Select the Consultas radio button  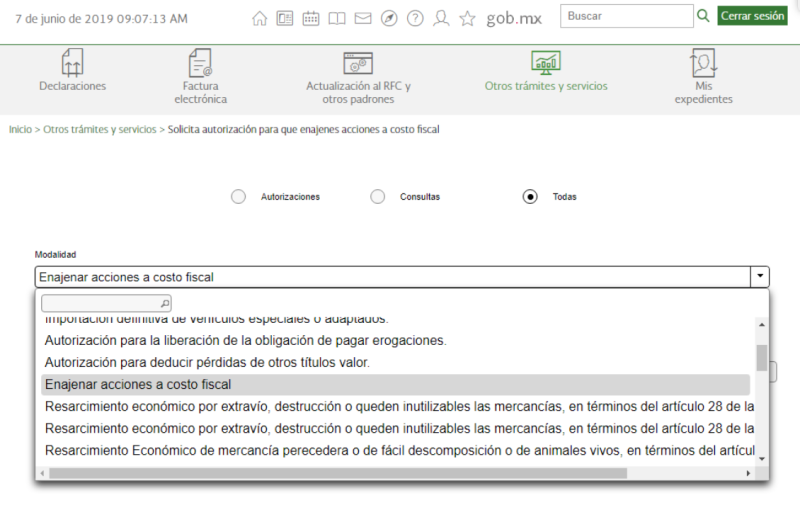point(378,196)
